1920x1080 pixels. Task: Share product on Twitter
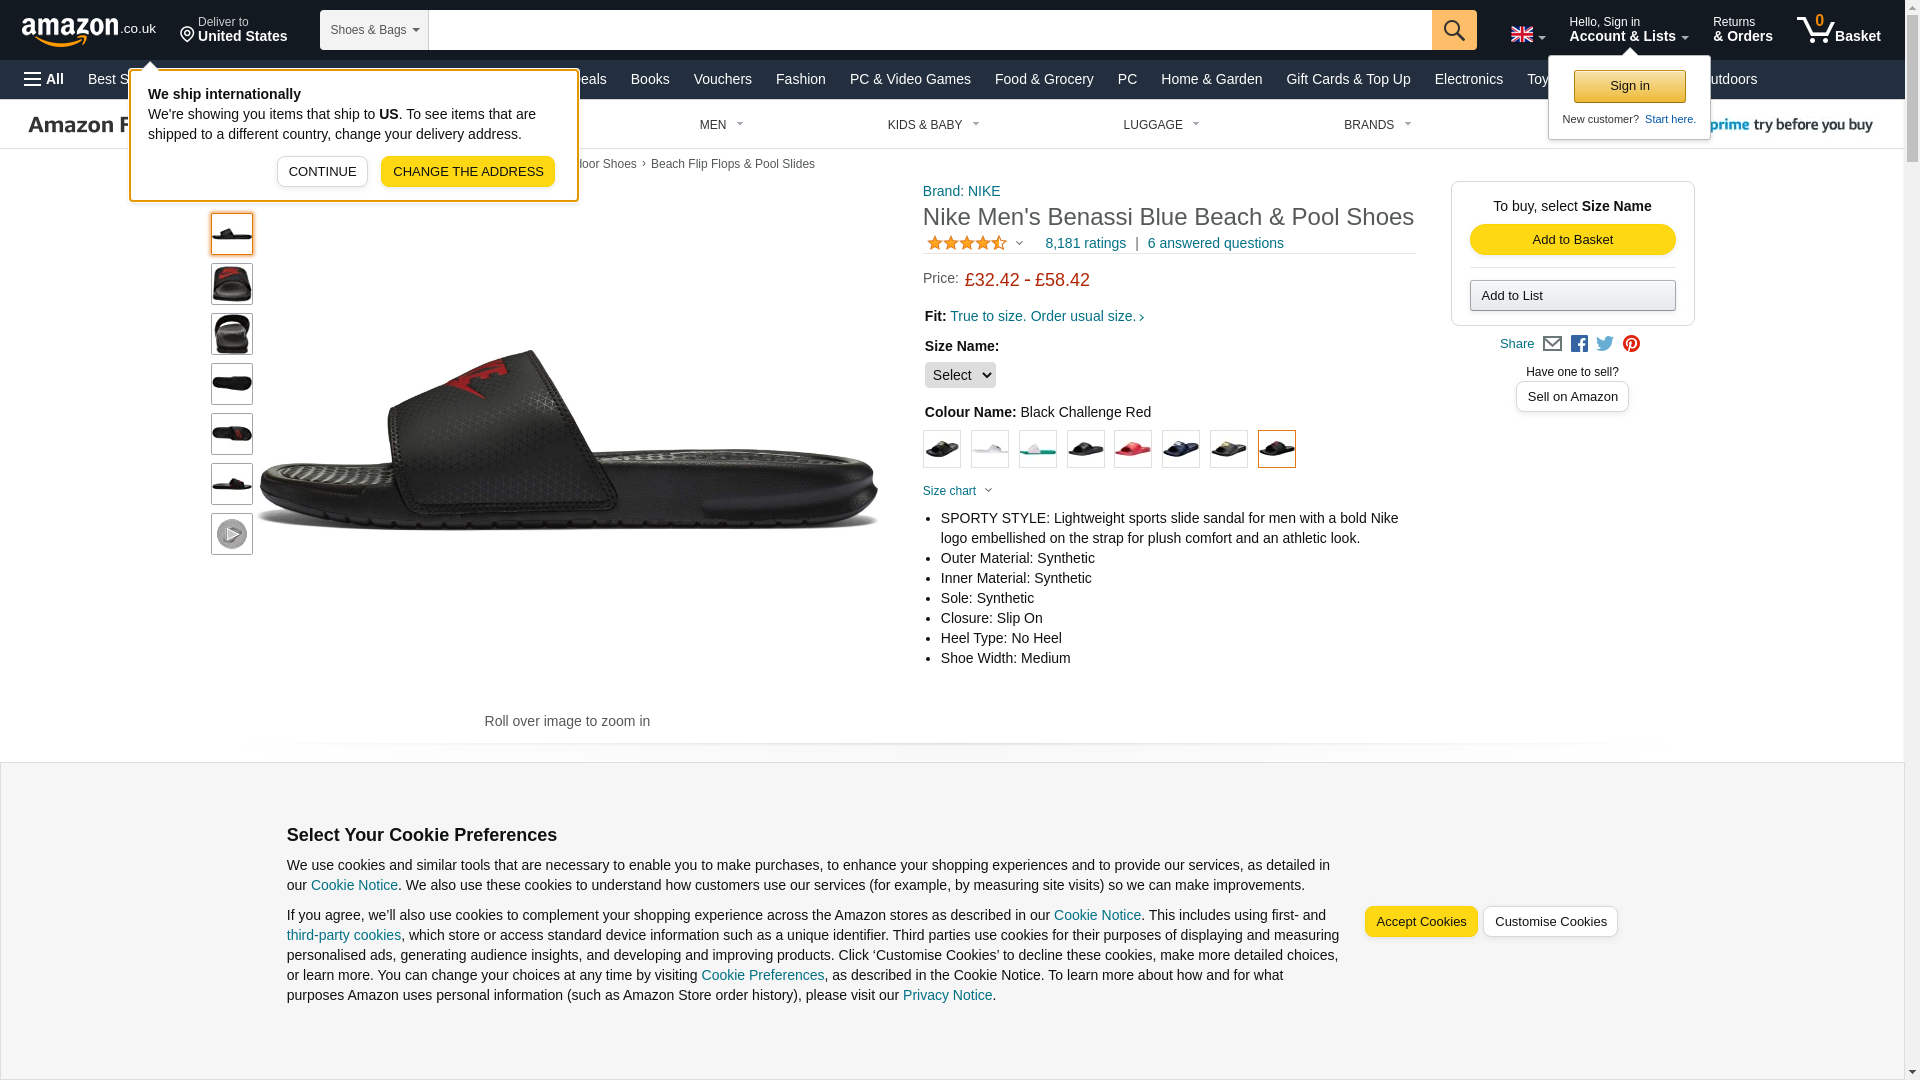[1605, 344]
